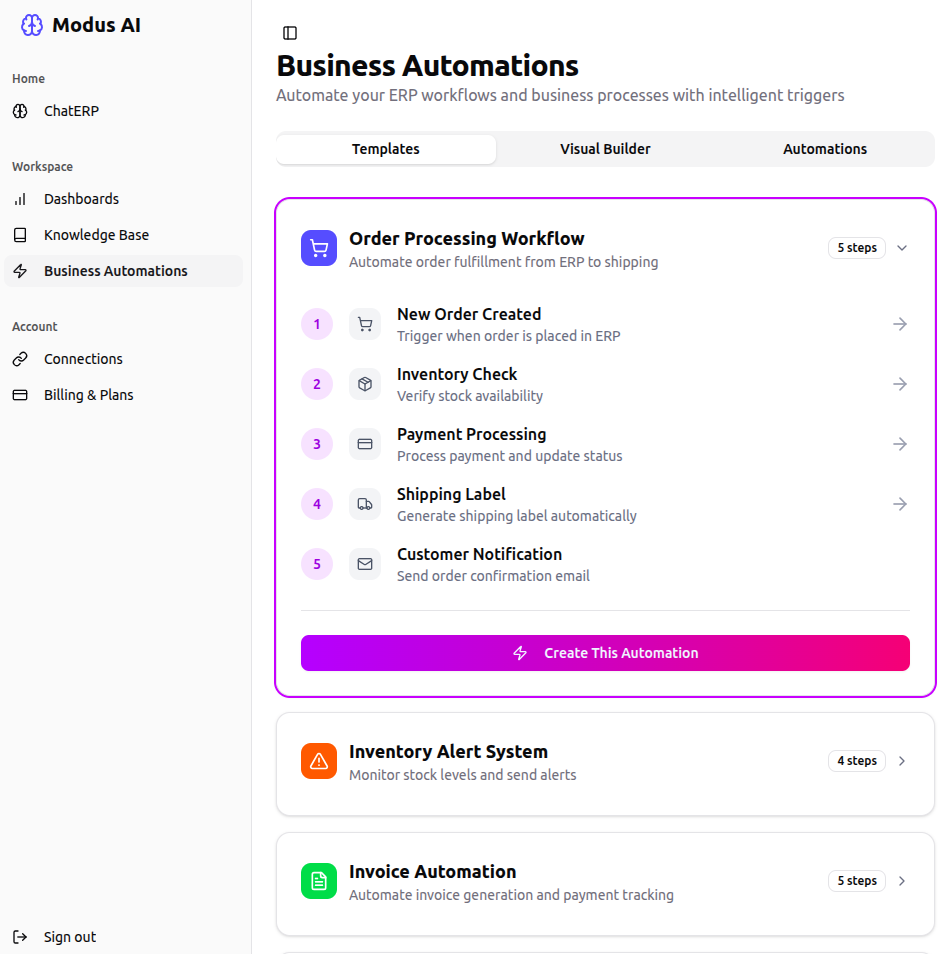
Task: Toggle the sidebar collapse control at the top
Action: [x=289, y=32]
